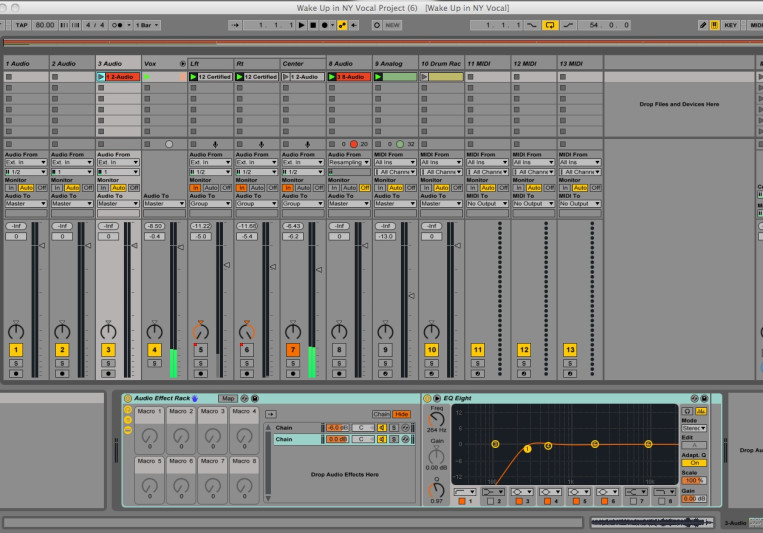This screenshot has height=533, width=763.
Task: Click the EQ Eight Freq knob
Action: pyautogui.click(x=436, y=418)
